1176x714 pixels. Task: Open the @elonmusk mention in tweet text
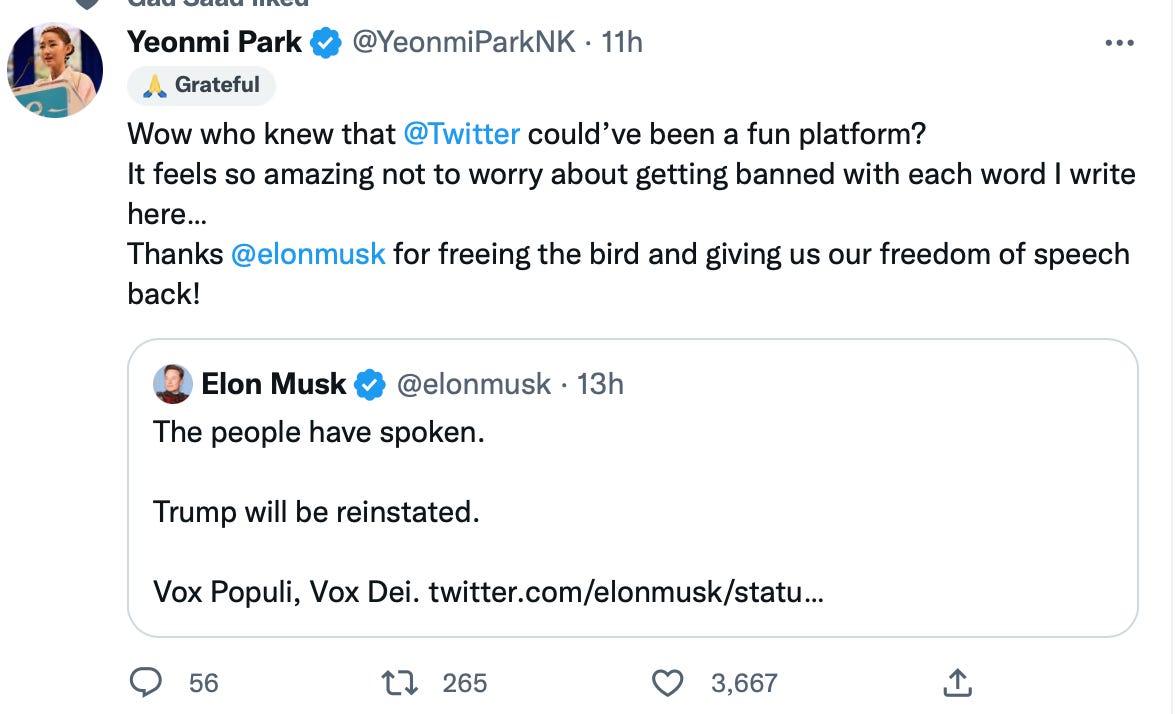click(308, 253)
